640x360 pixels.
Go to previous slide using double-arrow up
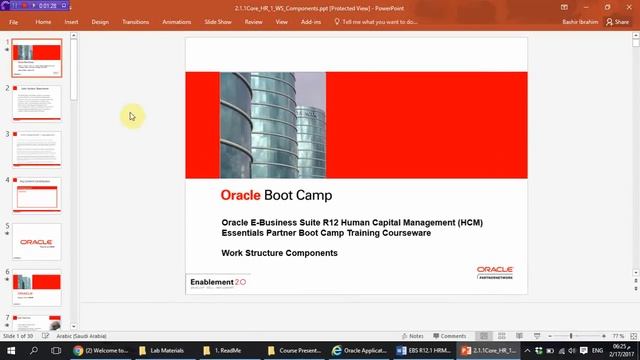coord(636,281)
